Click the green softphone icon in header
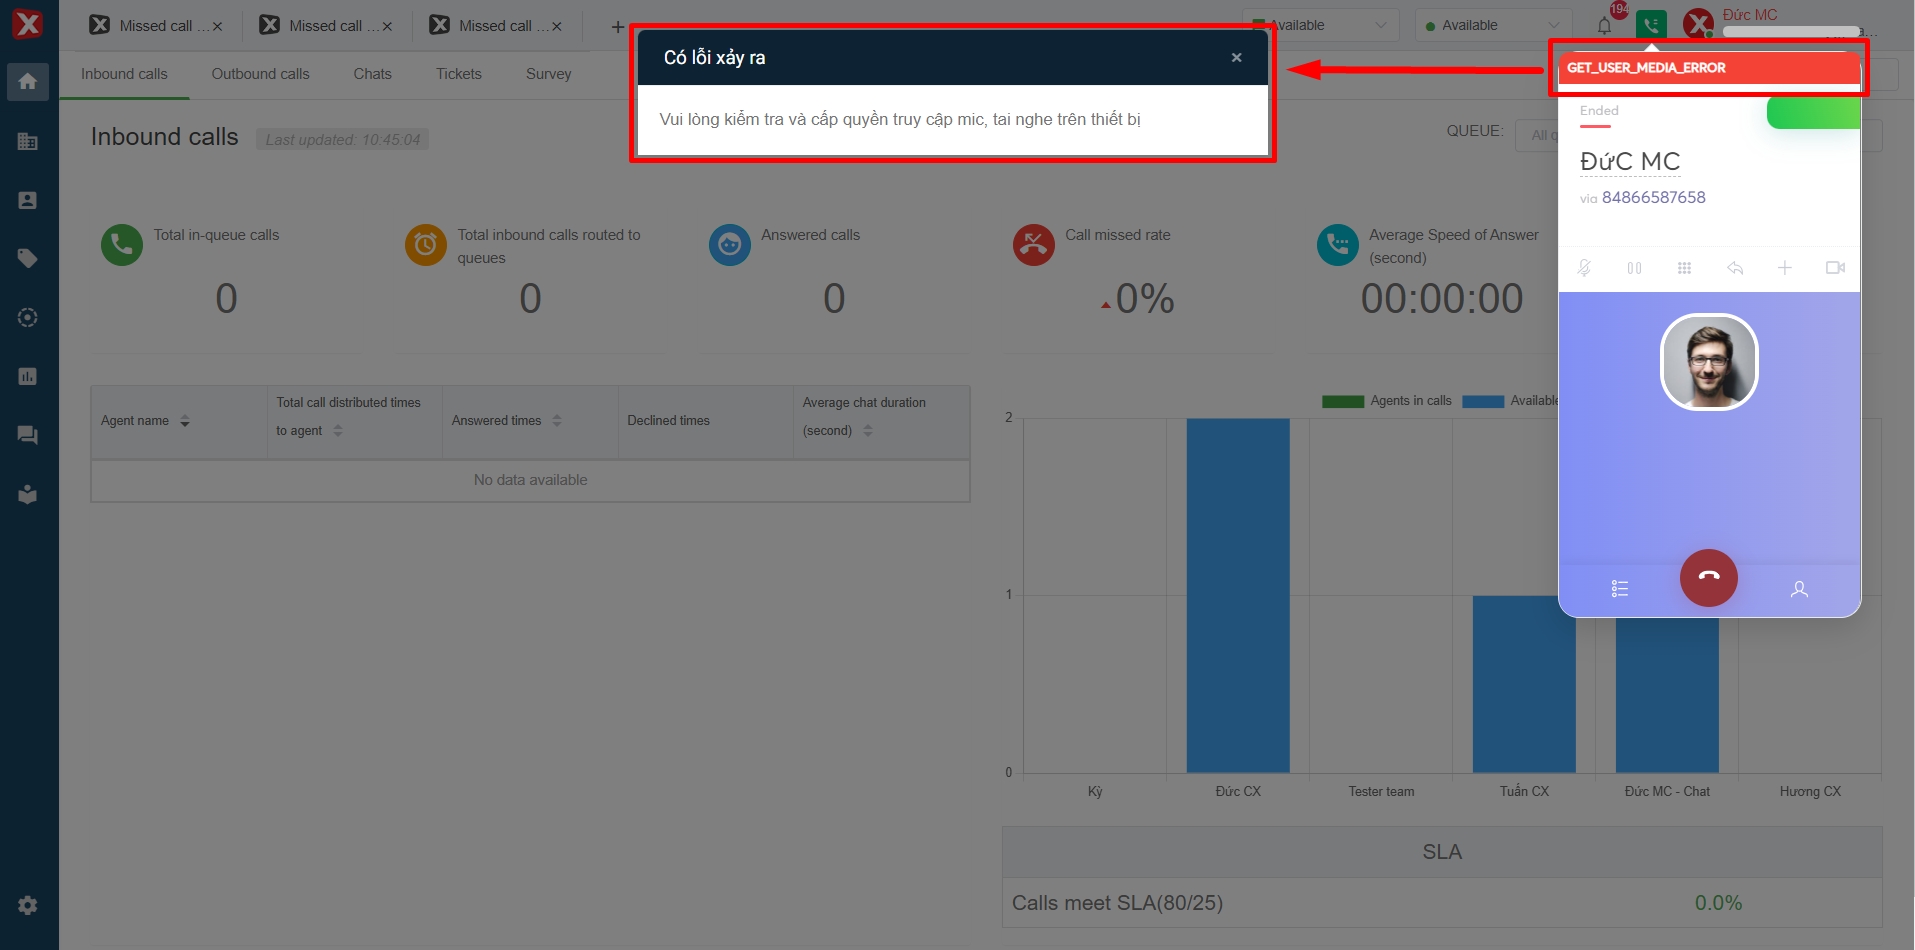The width and height of the screenshot is (1915, 950). [x=1651, y=25]
